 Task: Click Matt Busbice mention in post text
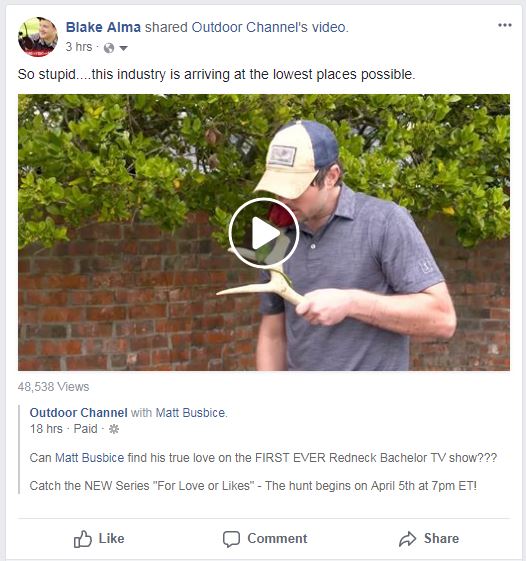coord(89,458)
